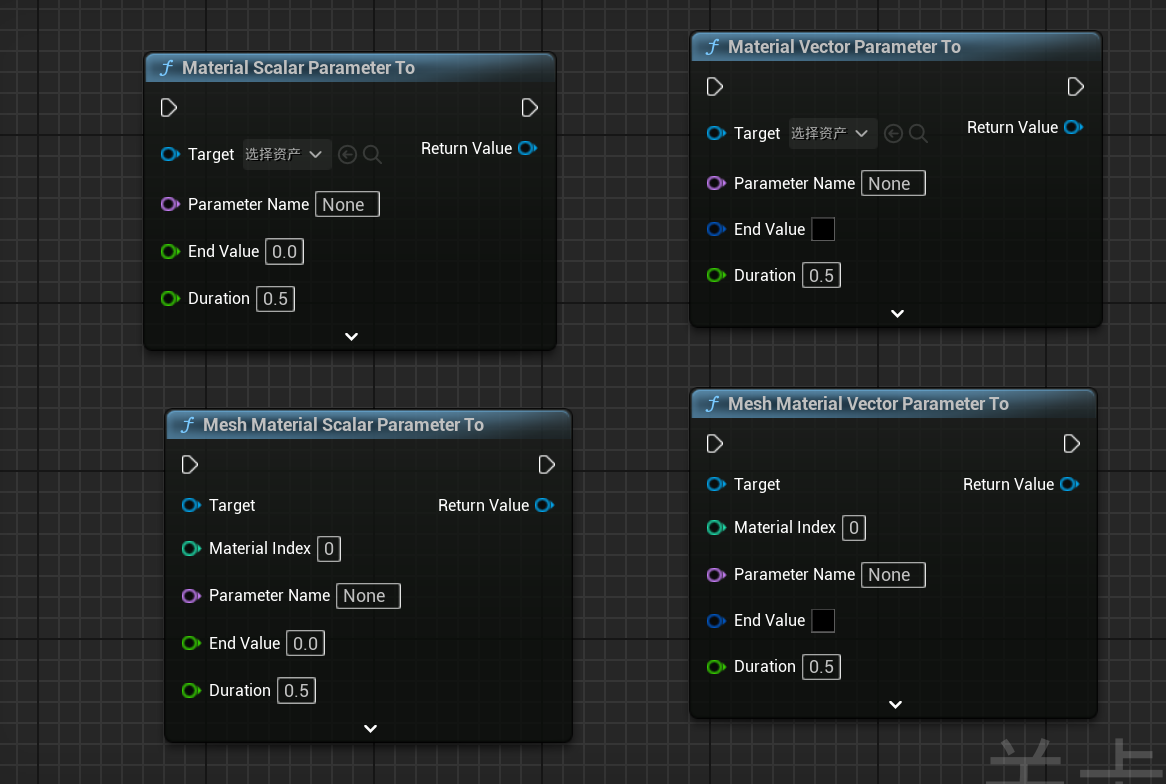Viewport: 1166px width, 784px height.
Task: Click browse-to-asset magnifier in Material Scalar node
Action: click(x=372, y=154)
